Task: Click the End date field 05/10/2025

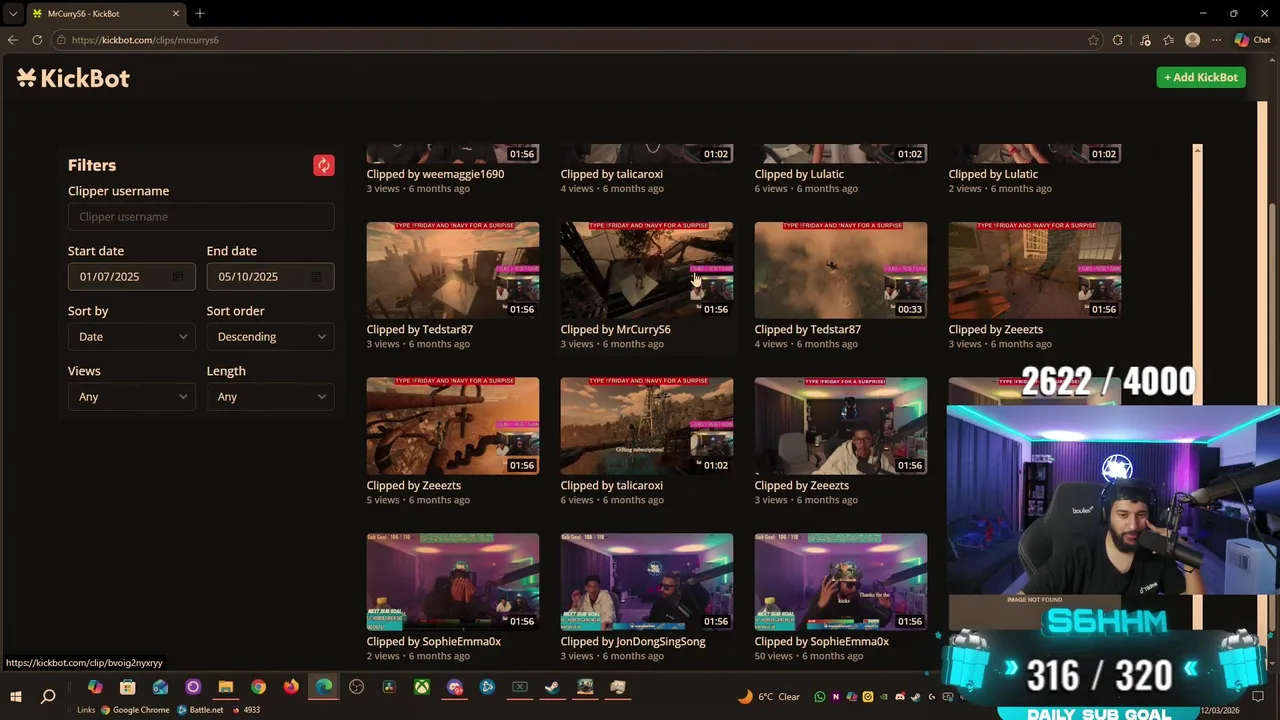Action: click(270, 277)
